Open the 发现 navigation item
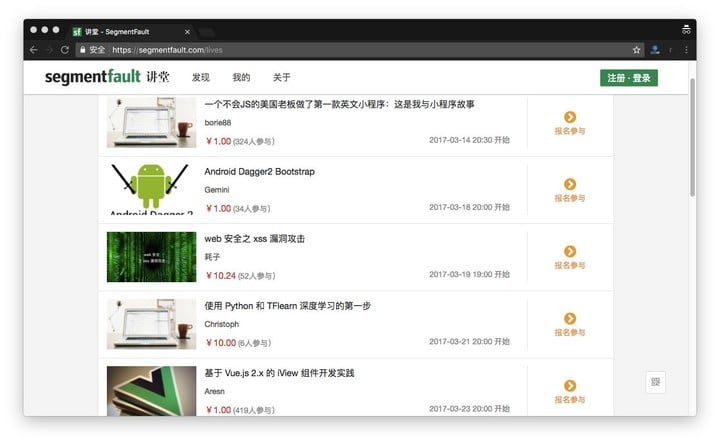The height and width of the screenshot is (444, 720). pos(201,77)
